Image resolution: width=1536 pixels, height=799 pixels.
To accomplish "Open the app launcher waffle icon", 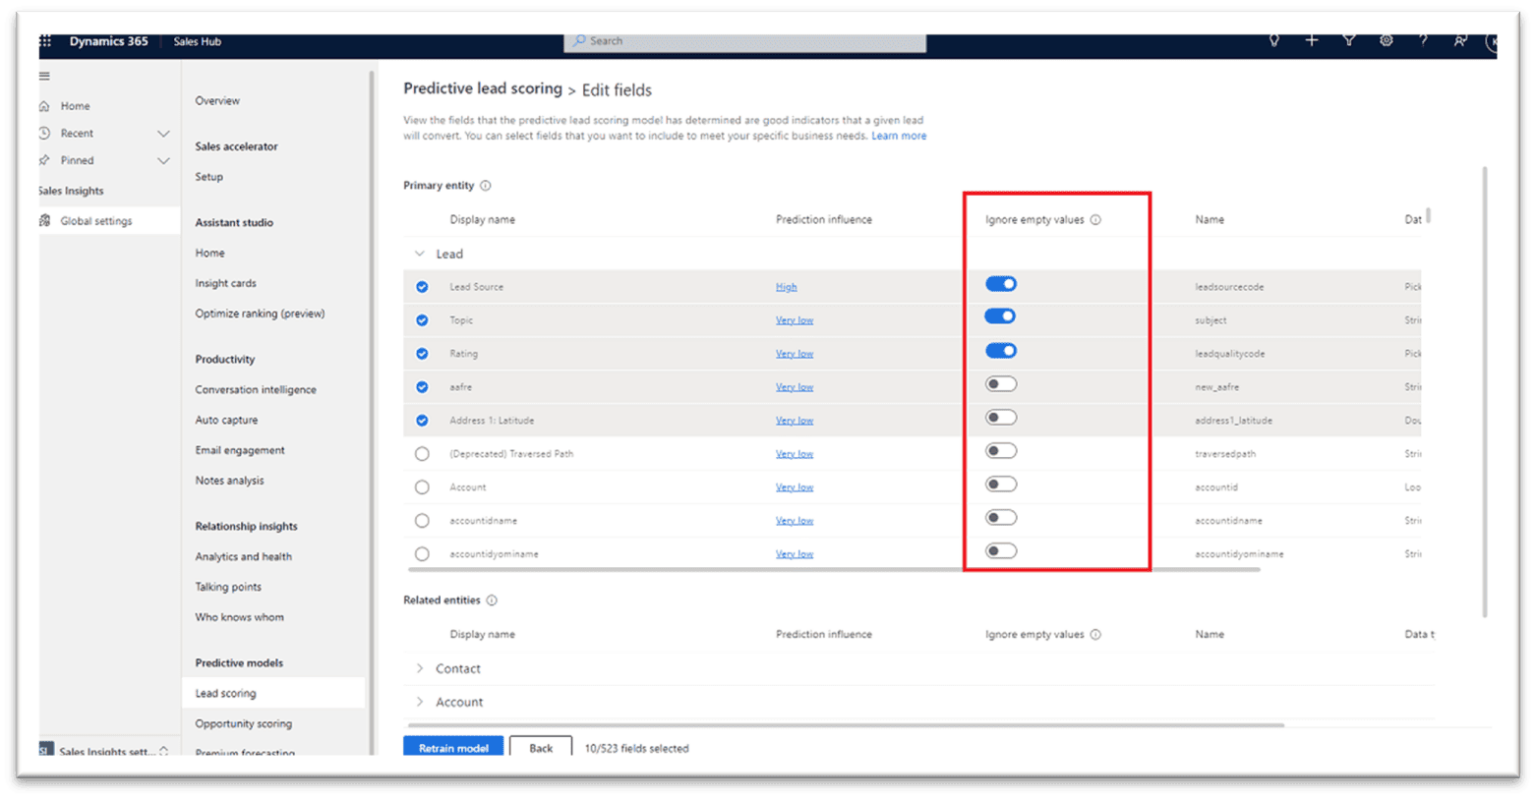I will [45, 41].
